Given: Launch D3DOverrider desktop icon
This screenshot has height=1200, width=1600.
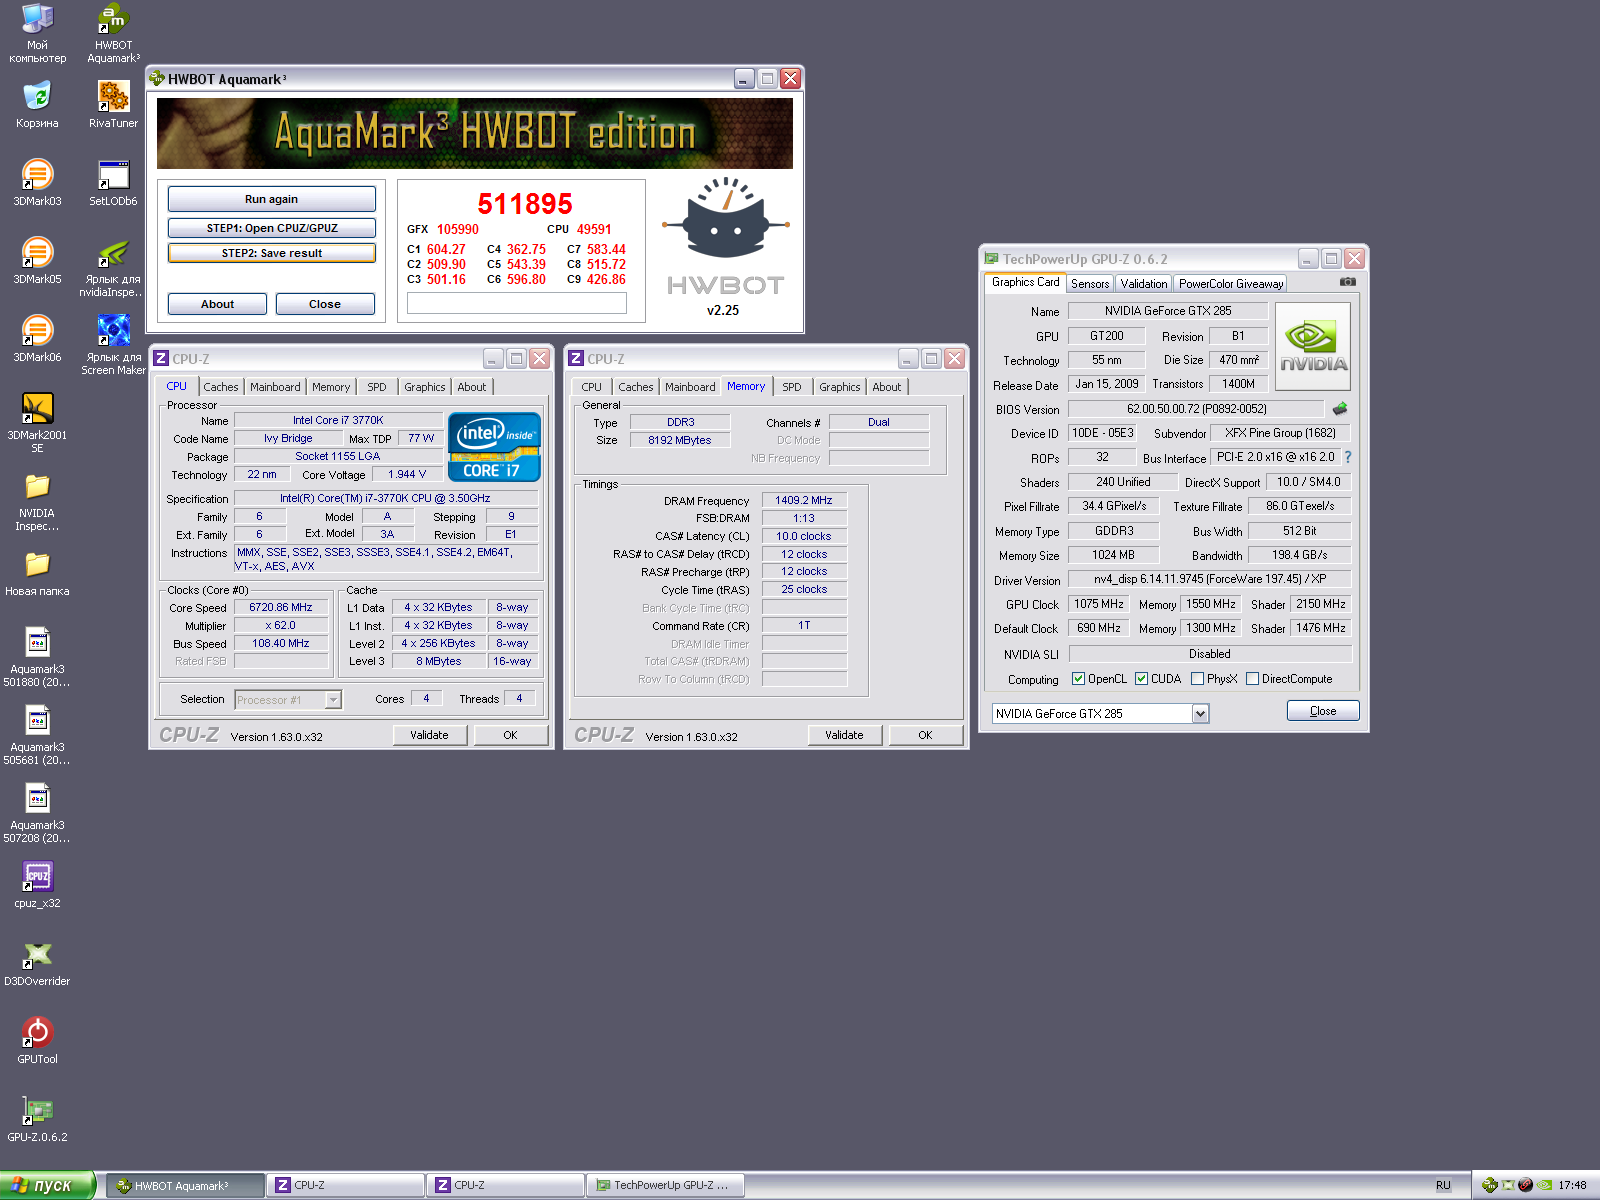Looking at the screenshot, I should coord(37,962).
